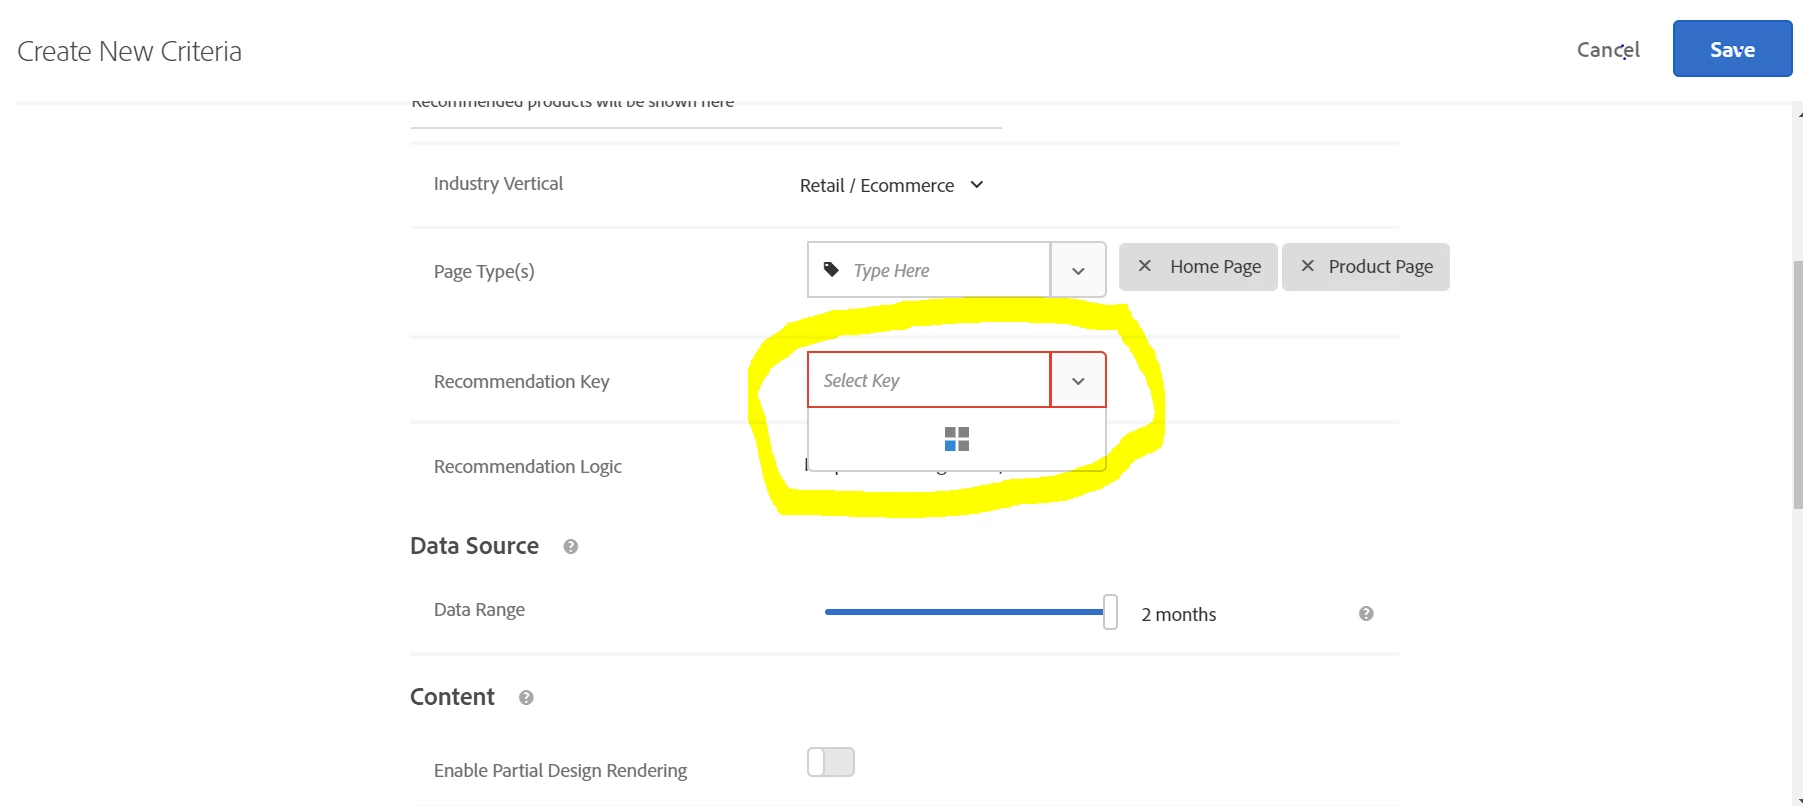This screenshot has height=806, width=1803.
Task: Click the Page Type(s) Type Here field
Action: tap(929, 270)
